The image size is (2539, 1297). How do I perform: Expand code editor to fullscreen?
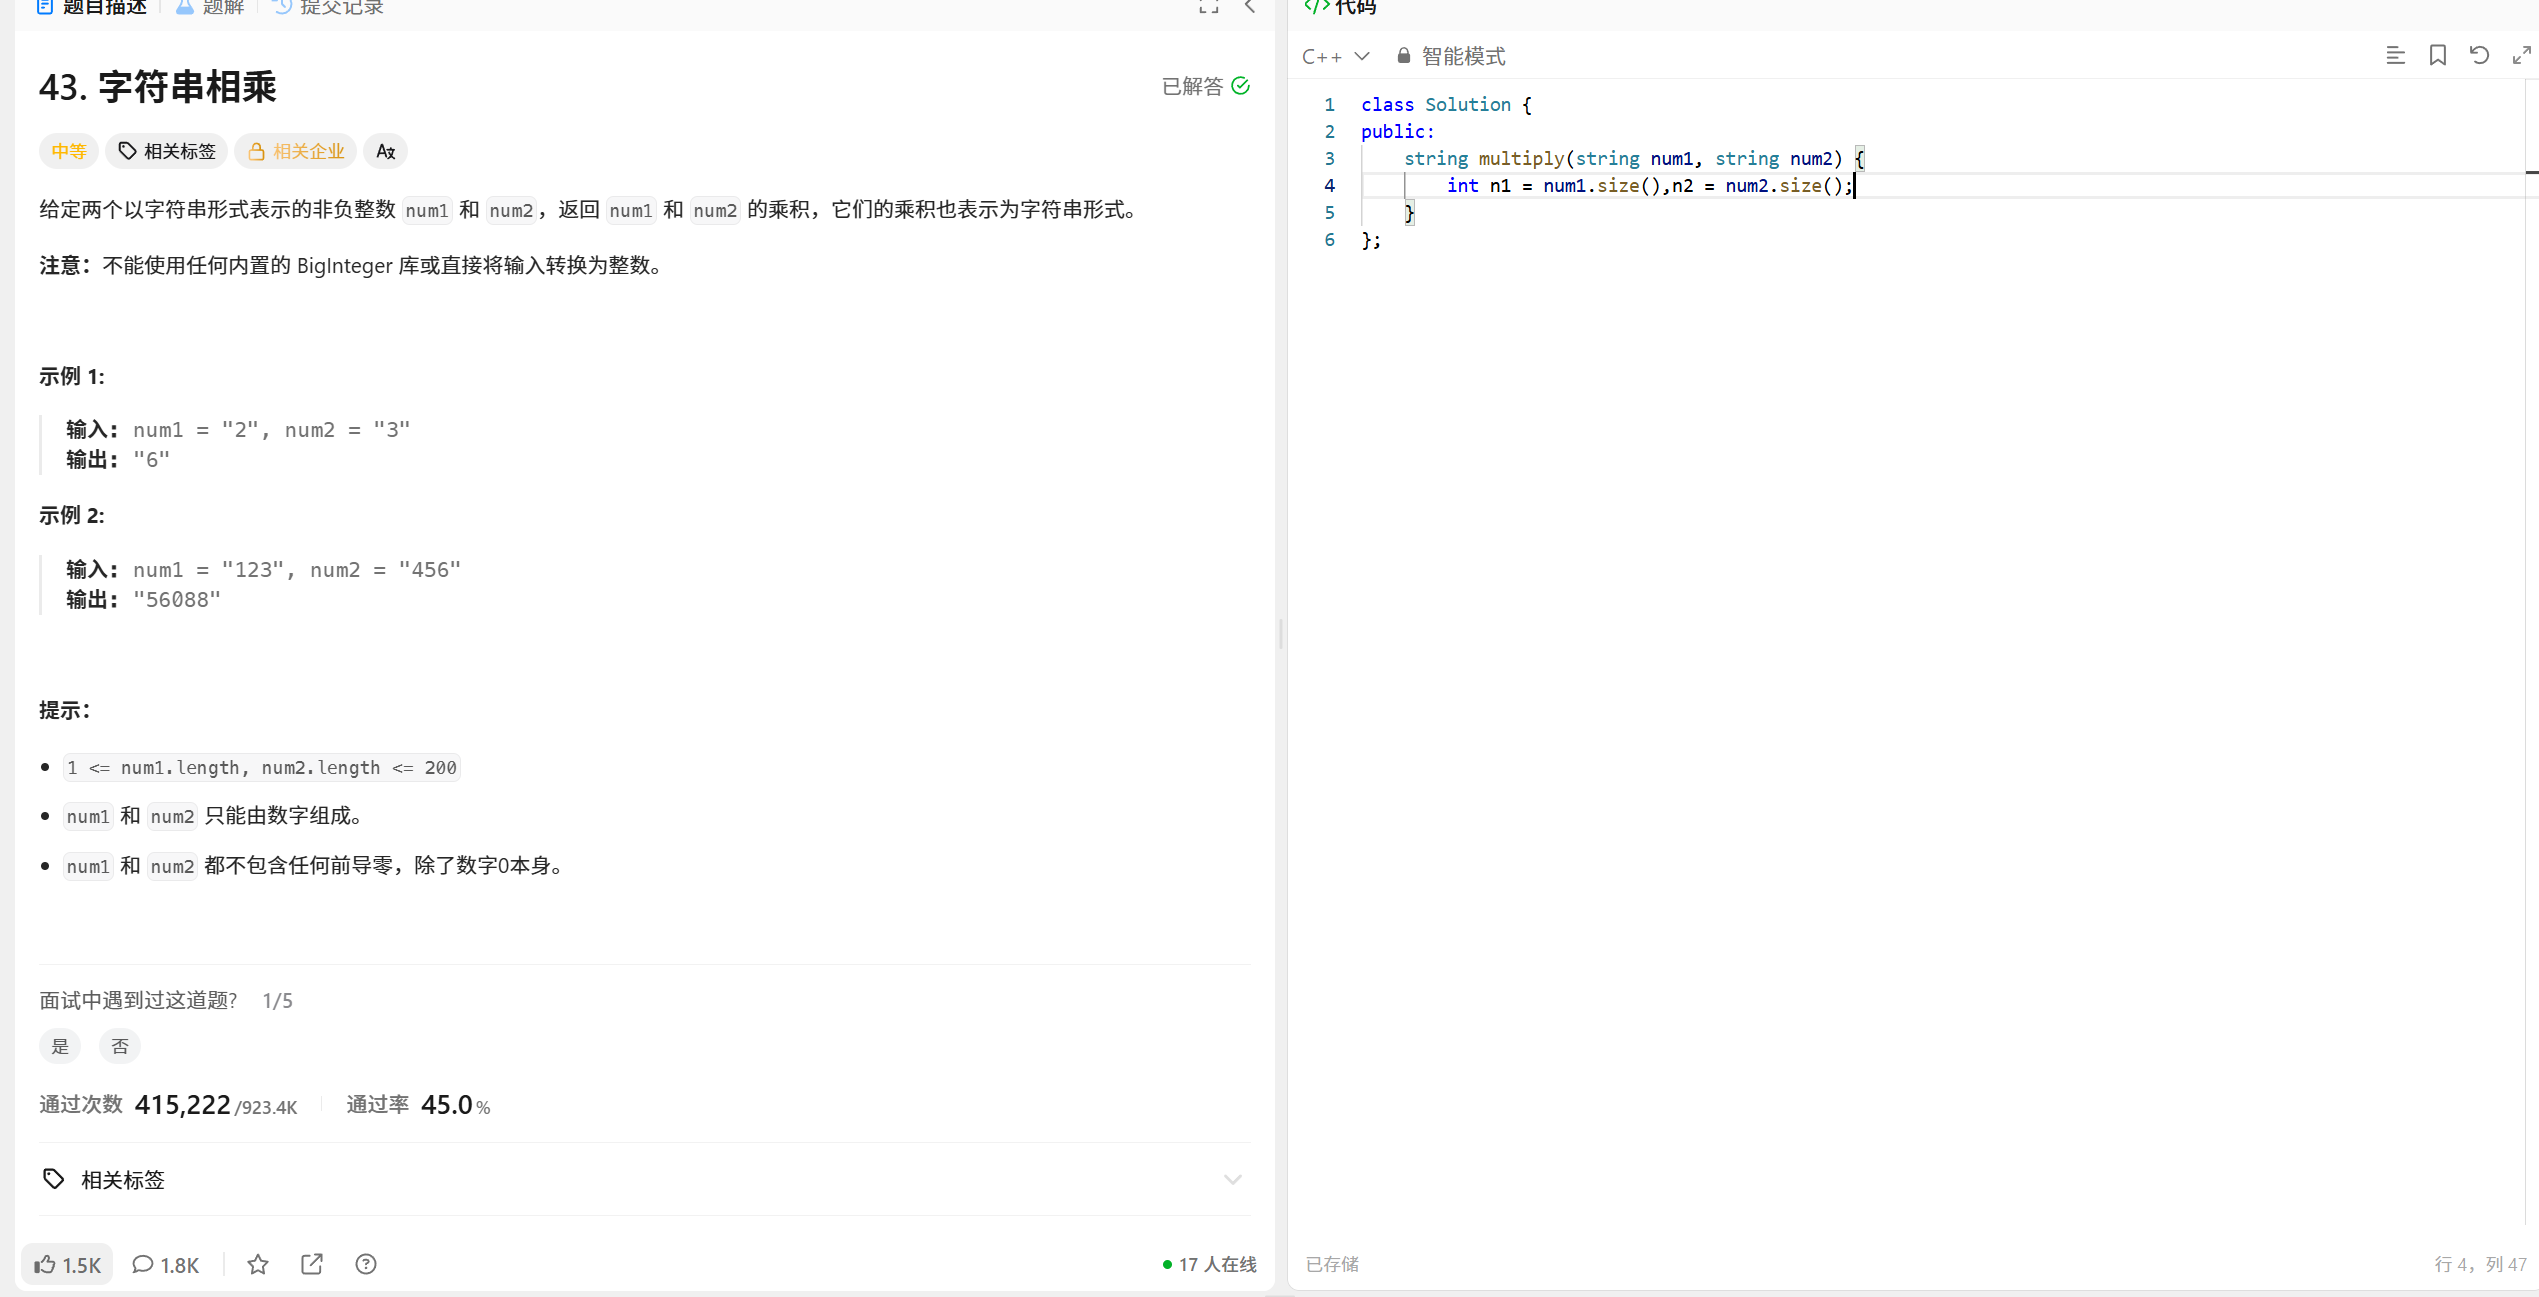point(2521,56)
